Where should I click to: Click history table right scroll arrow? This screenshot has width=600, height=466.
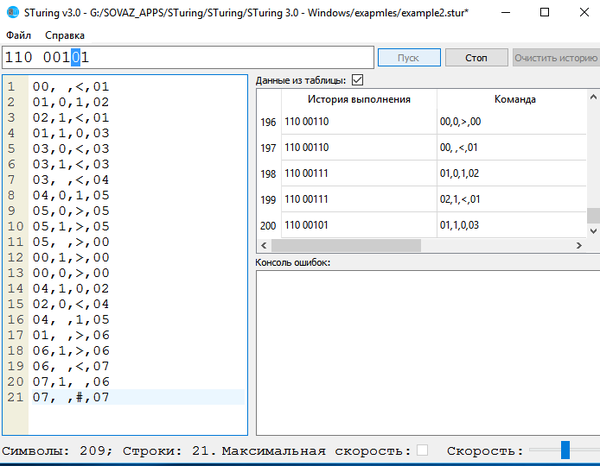(579, 245)
